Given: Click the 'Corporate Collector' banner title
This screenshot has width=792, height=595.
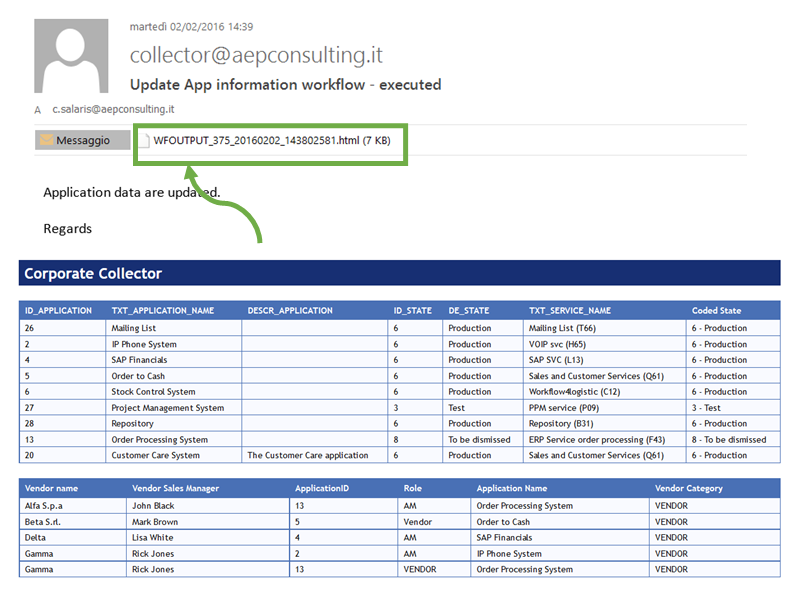Looking at the screenshot, I should pyautogui.click(x=93, y=273).
